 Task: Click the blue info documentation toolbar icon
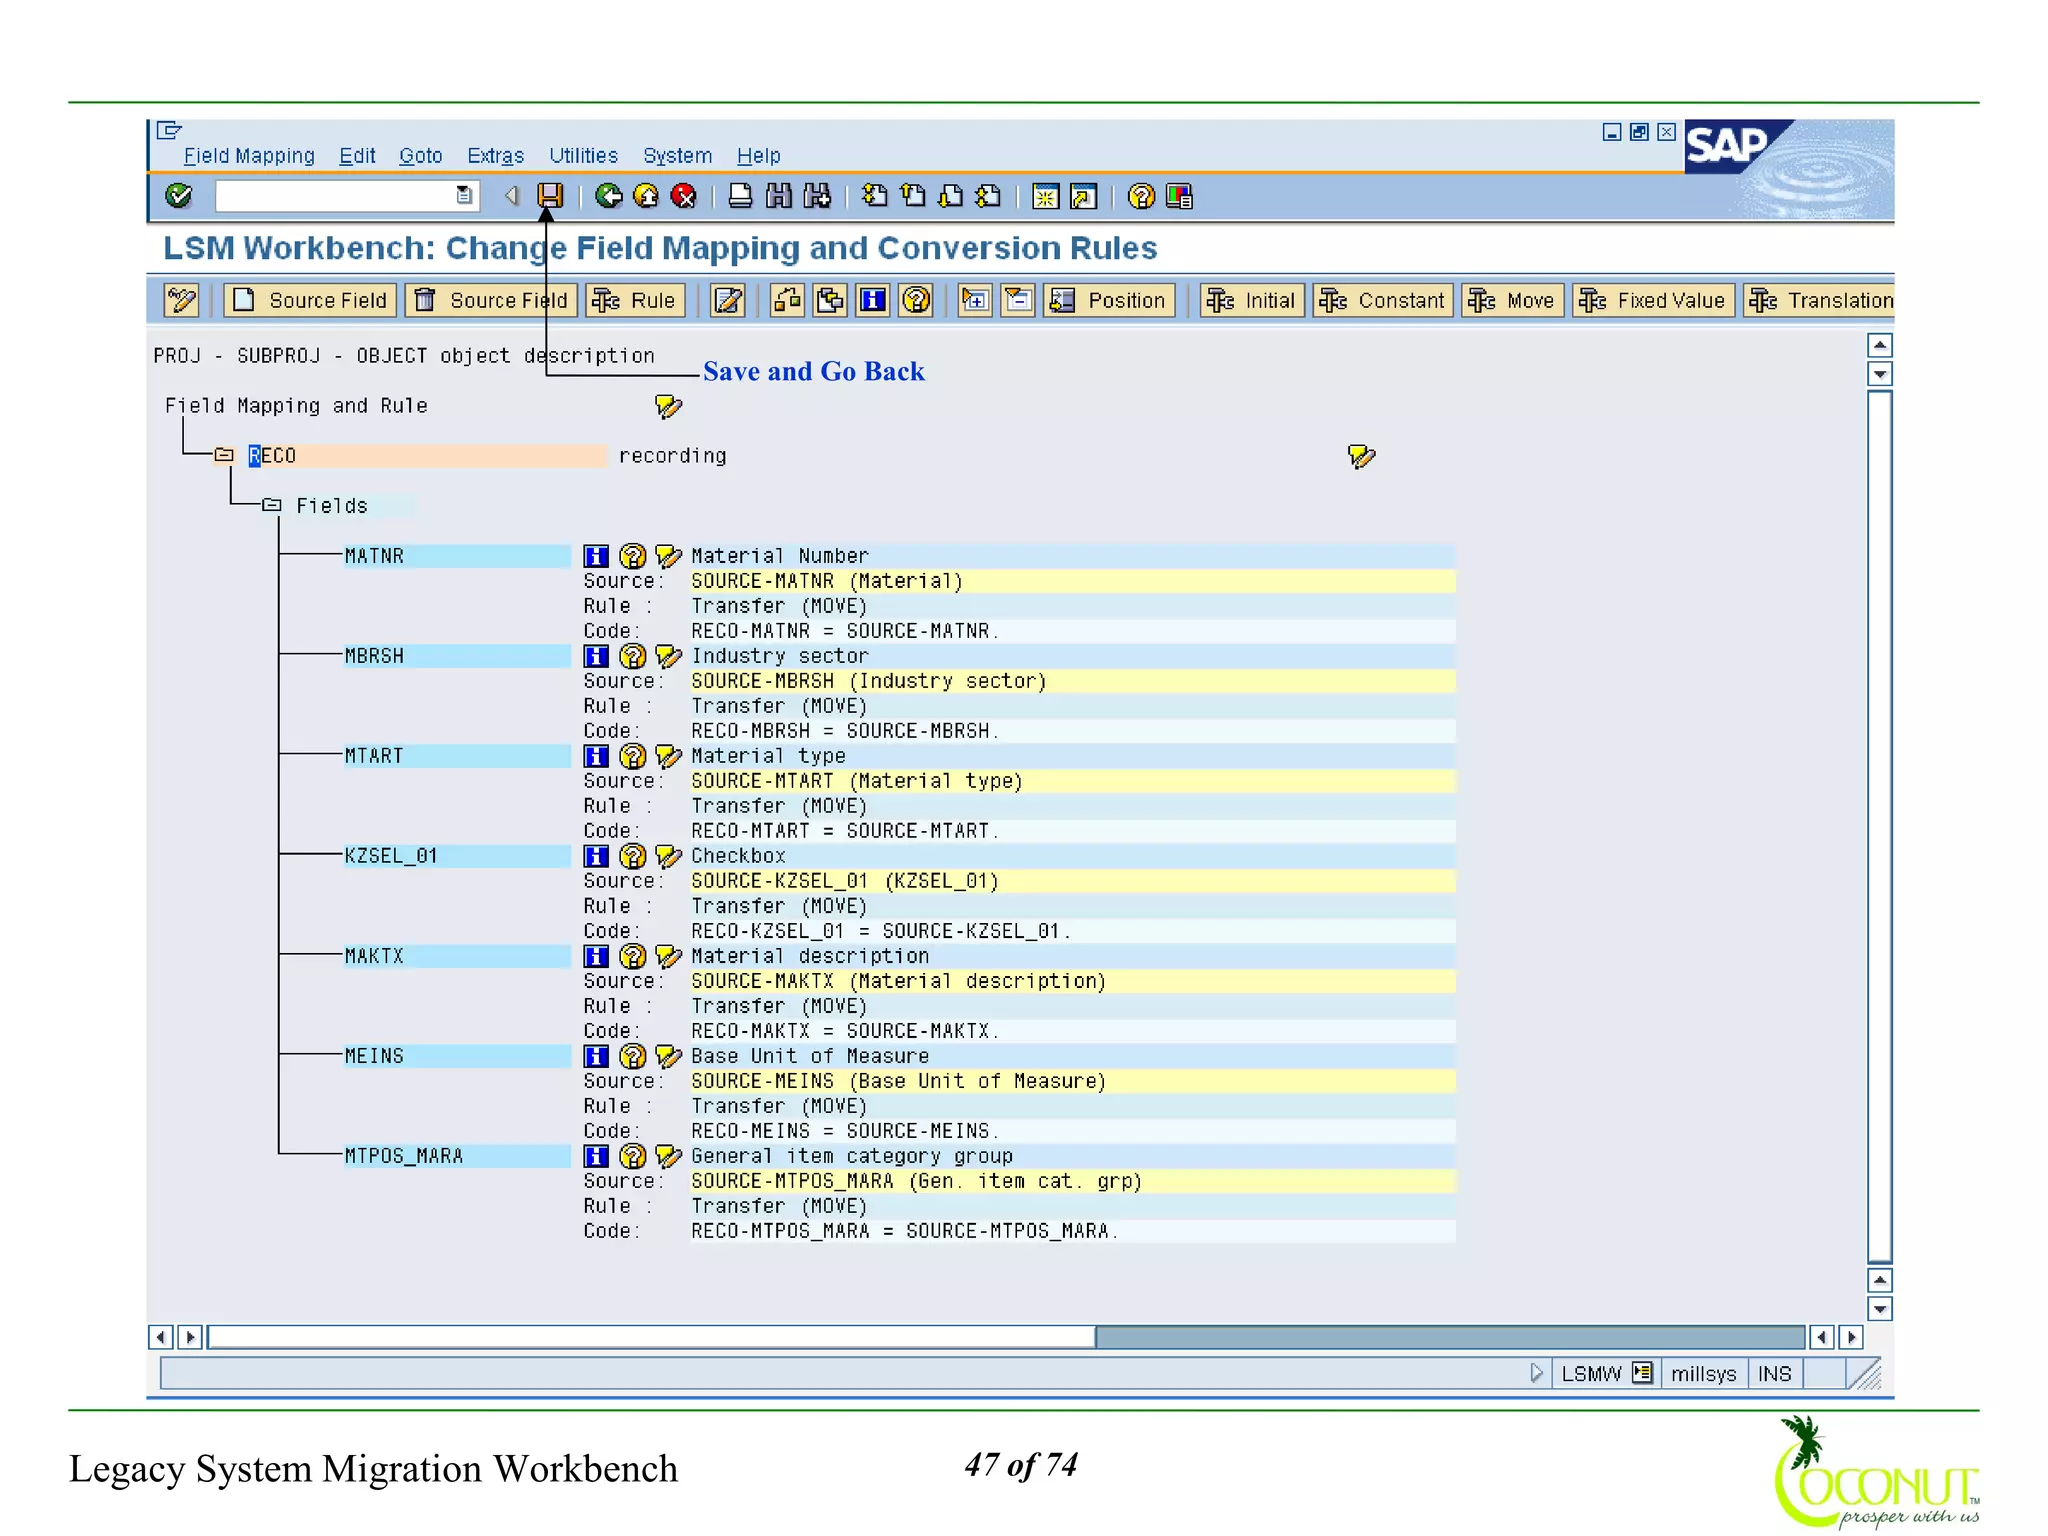pos(873,300)
